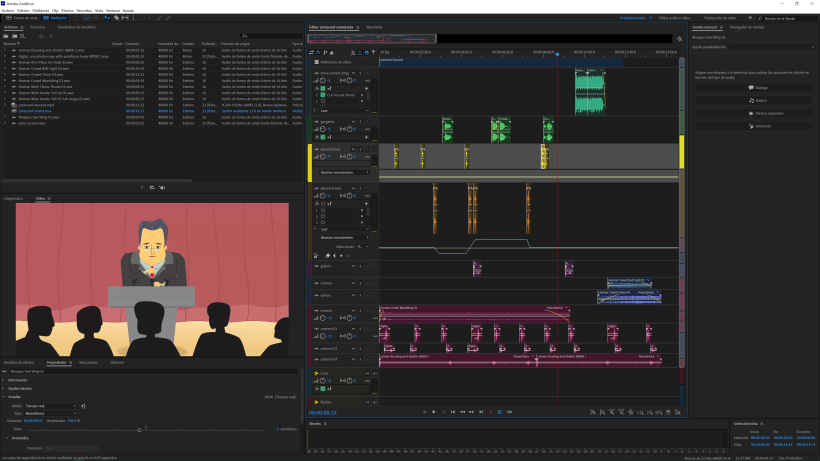Show Sends view in editor toolbar
The image size is (820, 461).
tap(325, 52)
